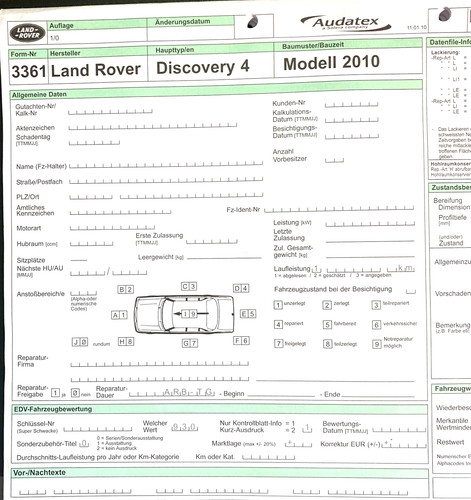Click form number 3361
This screenshot has width=471, height=500.
point(29,71)
